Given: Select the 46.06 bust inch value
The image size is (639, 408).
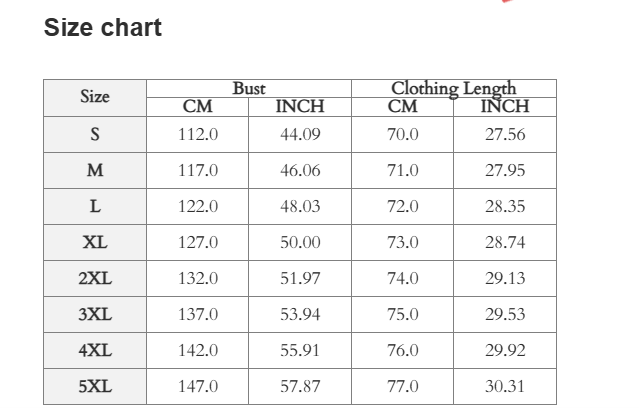Looking at the screenshot, I should click(300, 171).
